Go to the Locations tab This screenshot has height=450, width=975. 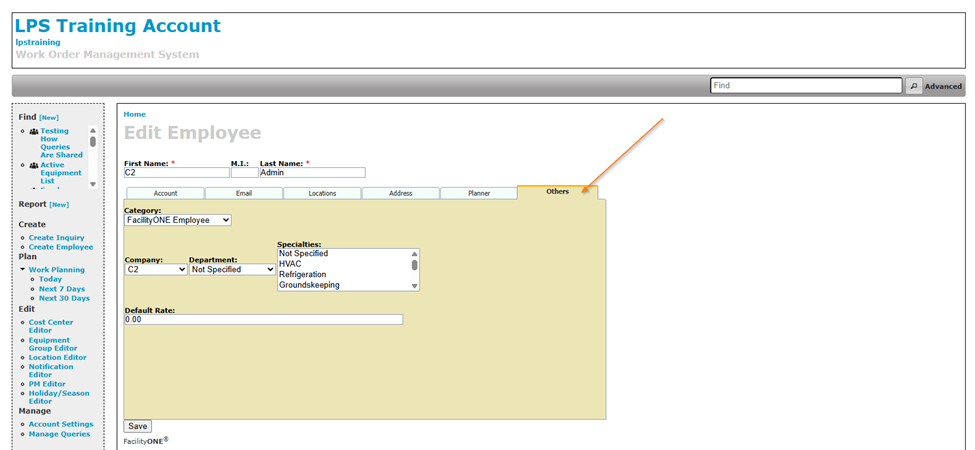(322, 193)
